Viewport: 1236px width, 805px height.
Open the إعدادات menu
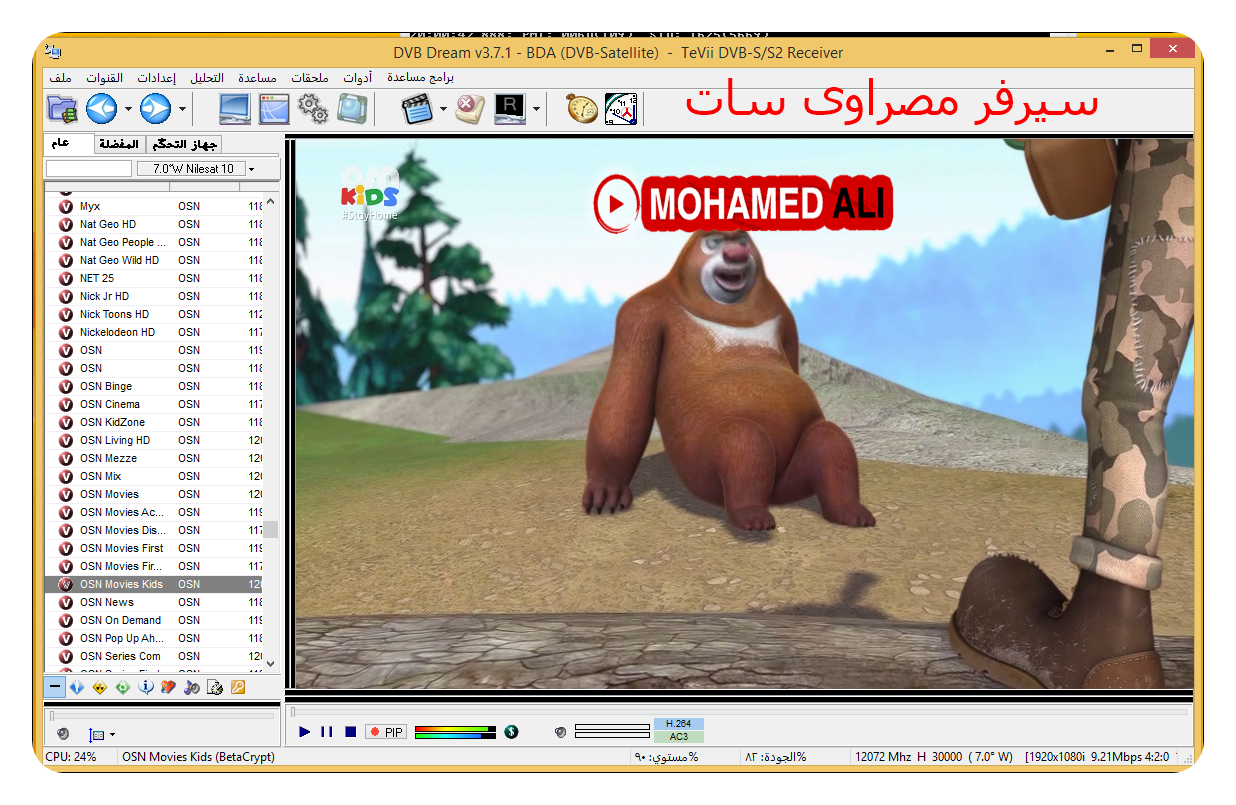pyautogui.click(x=156, y=77)
